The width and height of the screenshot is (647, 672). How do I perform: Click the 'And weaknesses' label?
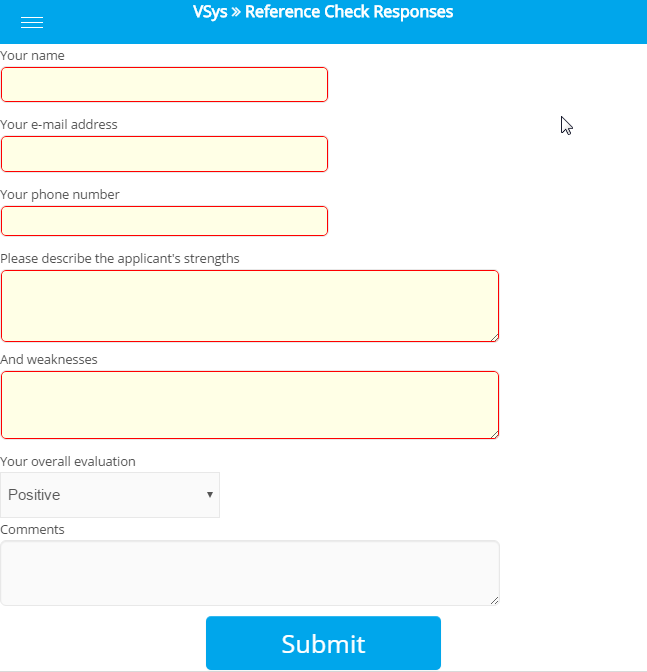[49, 359]
